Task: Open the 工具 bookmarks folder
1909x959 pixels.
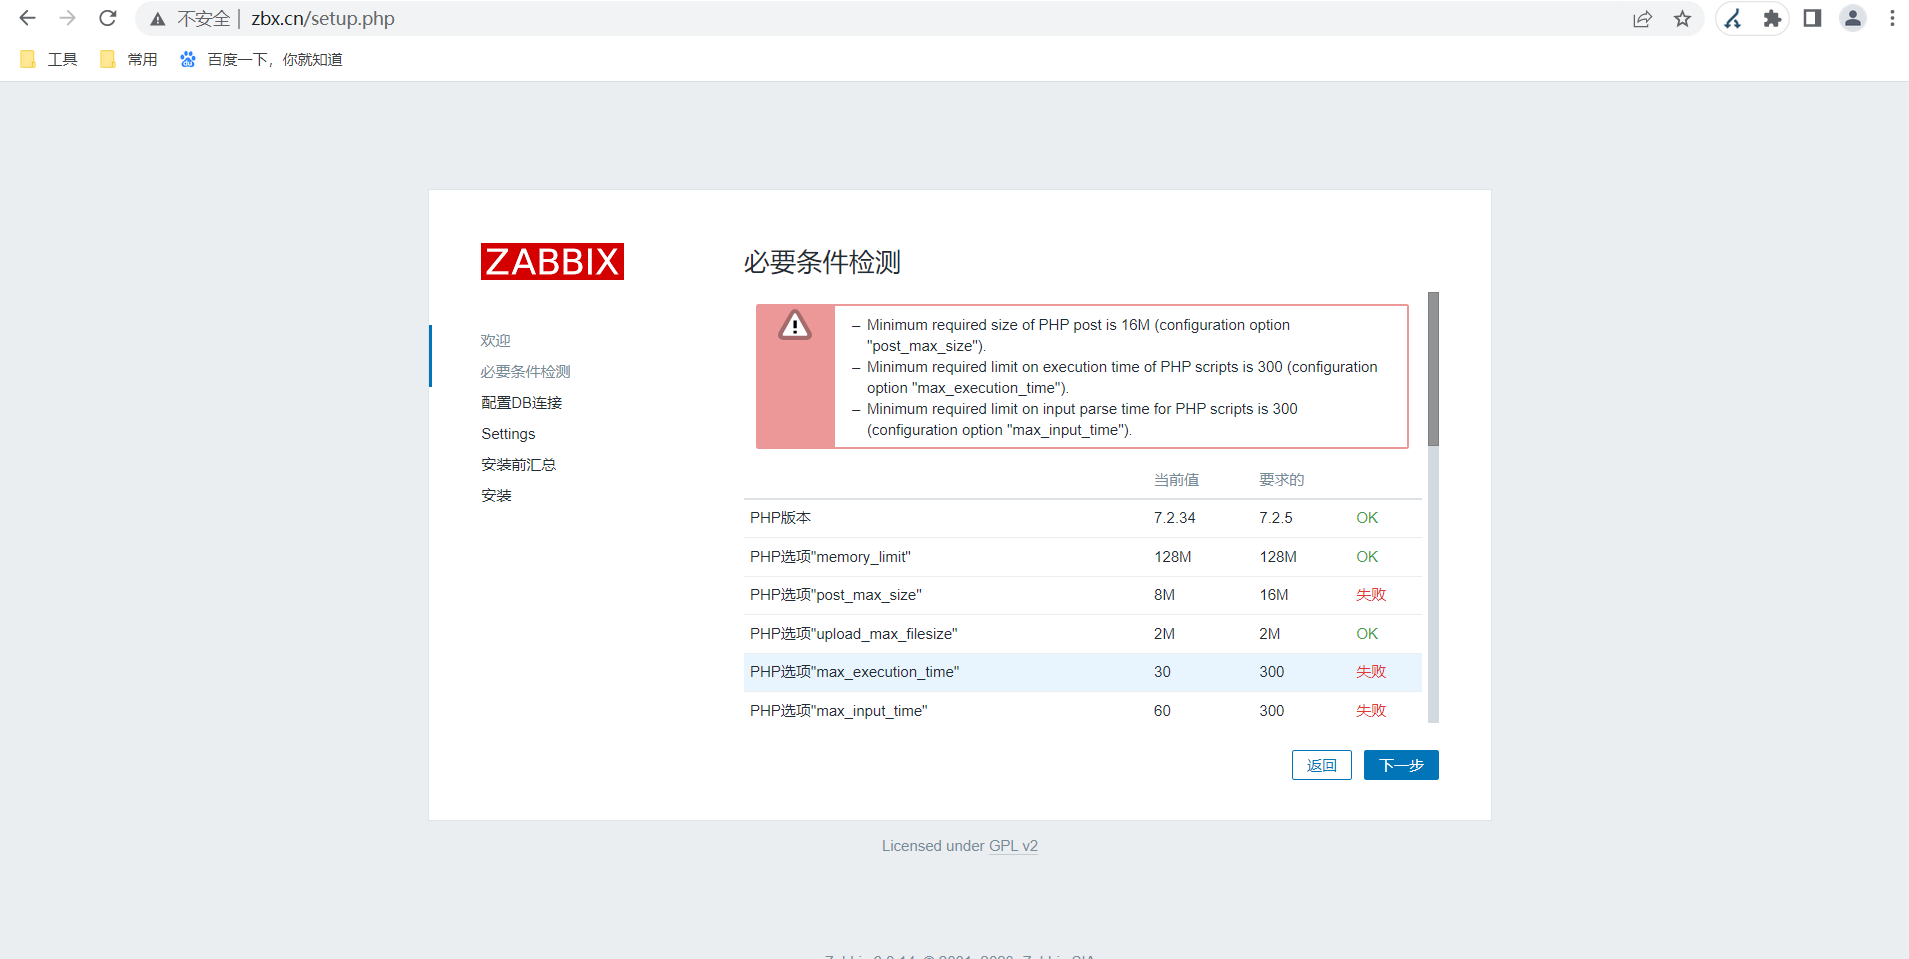Action: pyautogui.click(x=49, y=60)
